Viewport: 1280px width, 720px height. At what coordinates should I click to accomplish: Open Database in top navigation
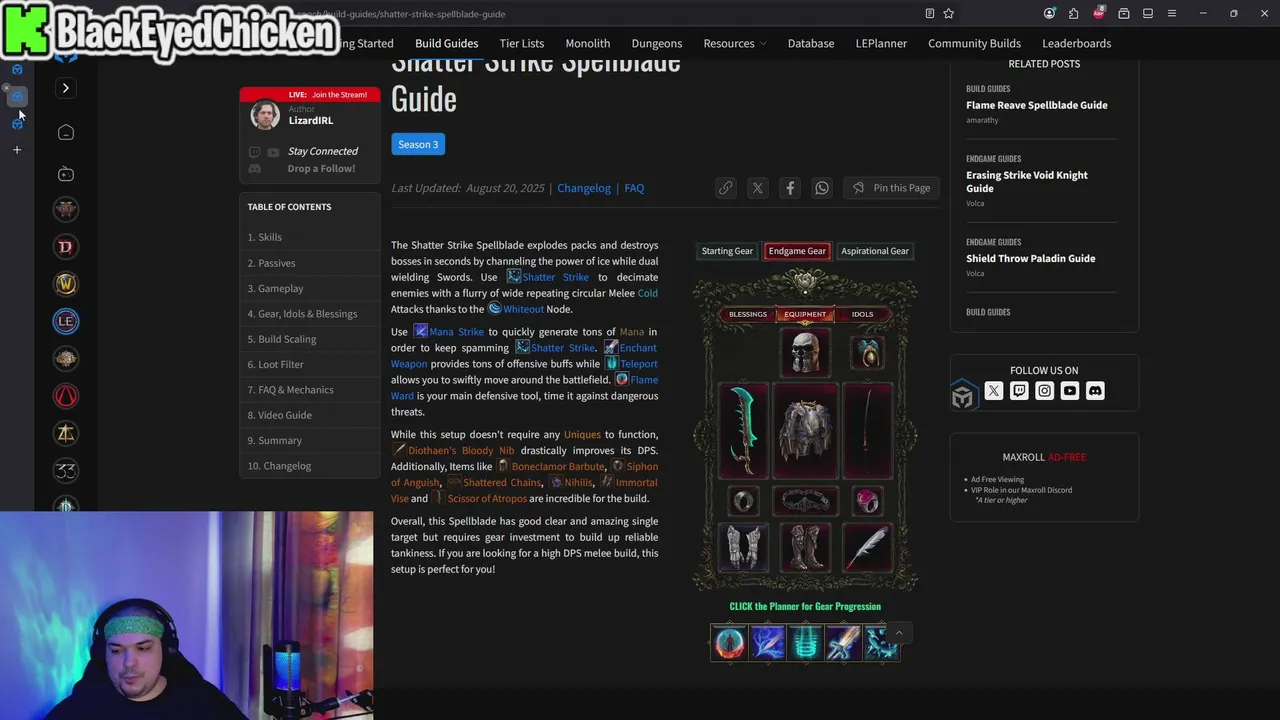[x=811, y=43]
